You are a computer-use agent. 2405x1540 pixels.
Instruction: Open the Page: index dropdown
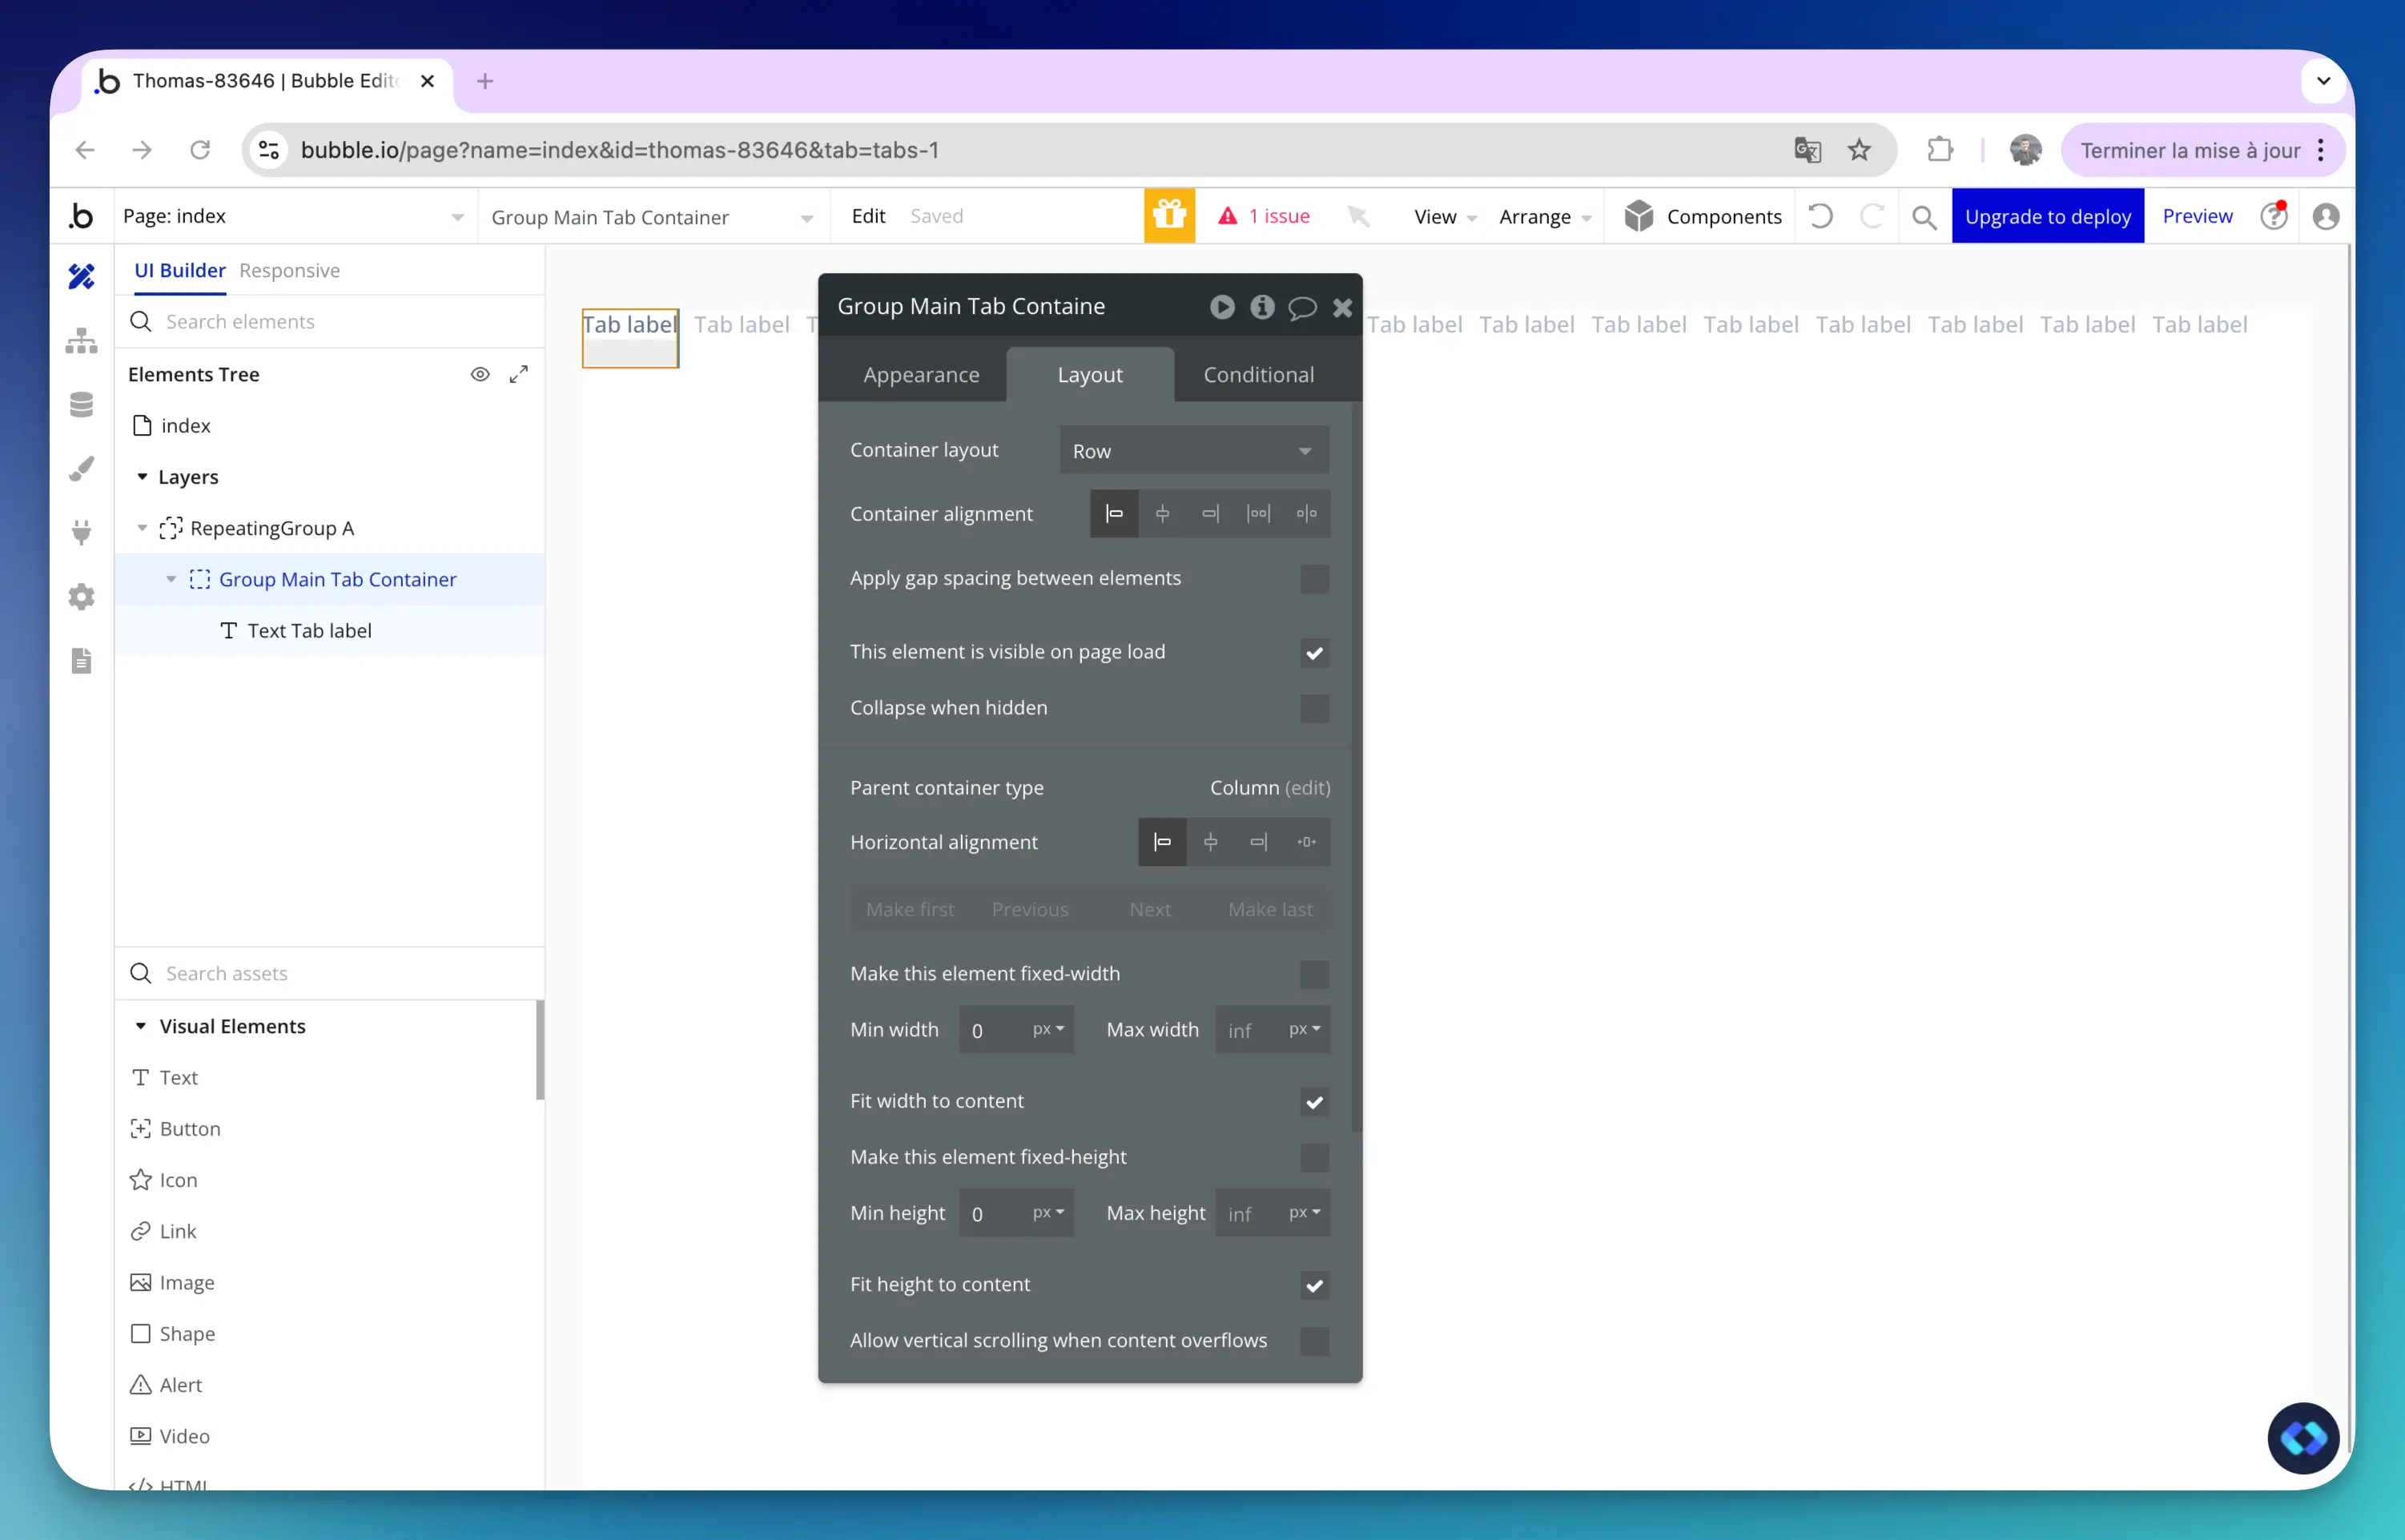[295, 216]
